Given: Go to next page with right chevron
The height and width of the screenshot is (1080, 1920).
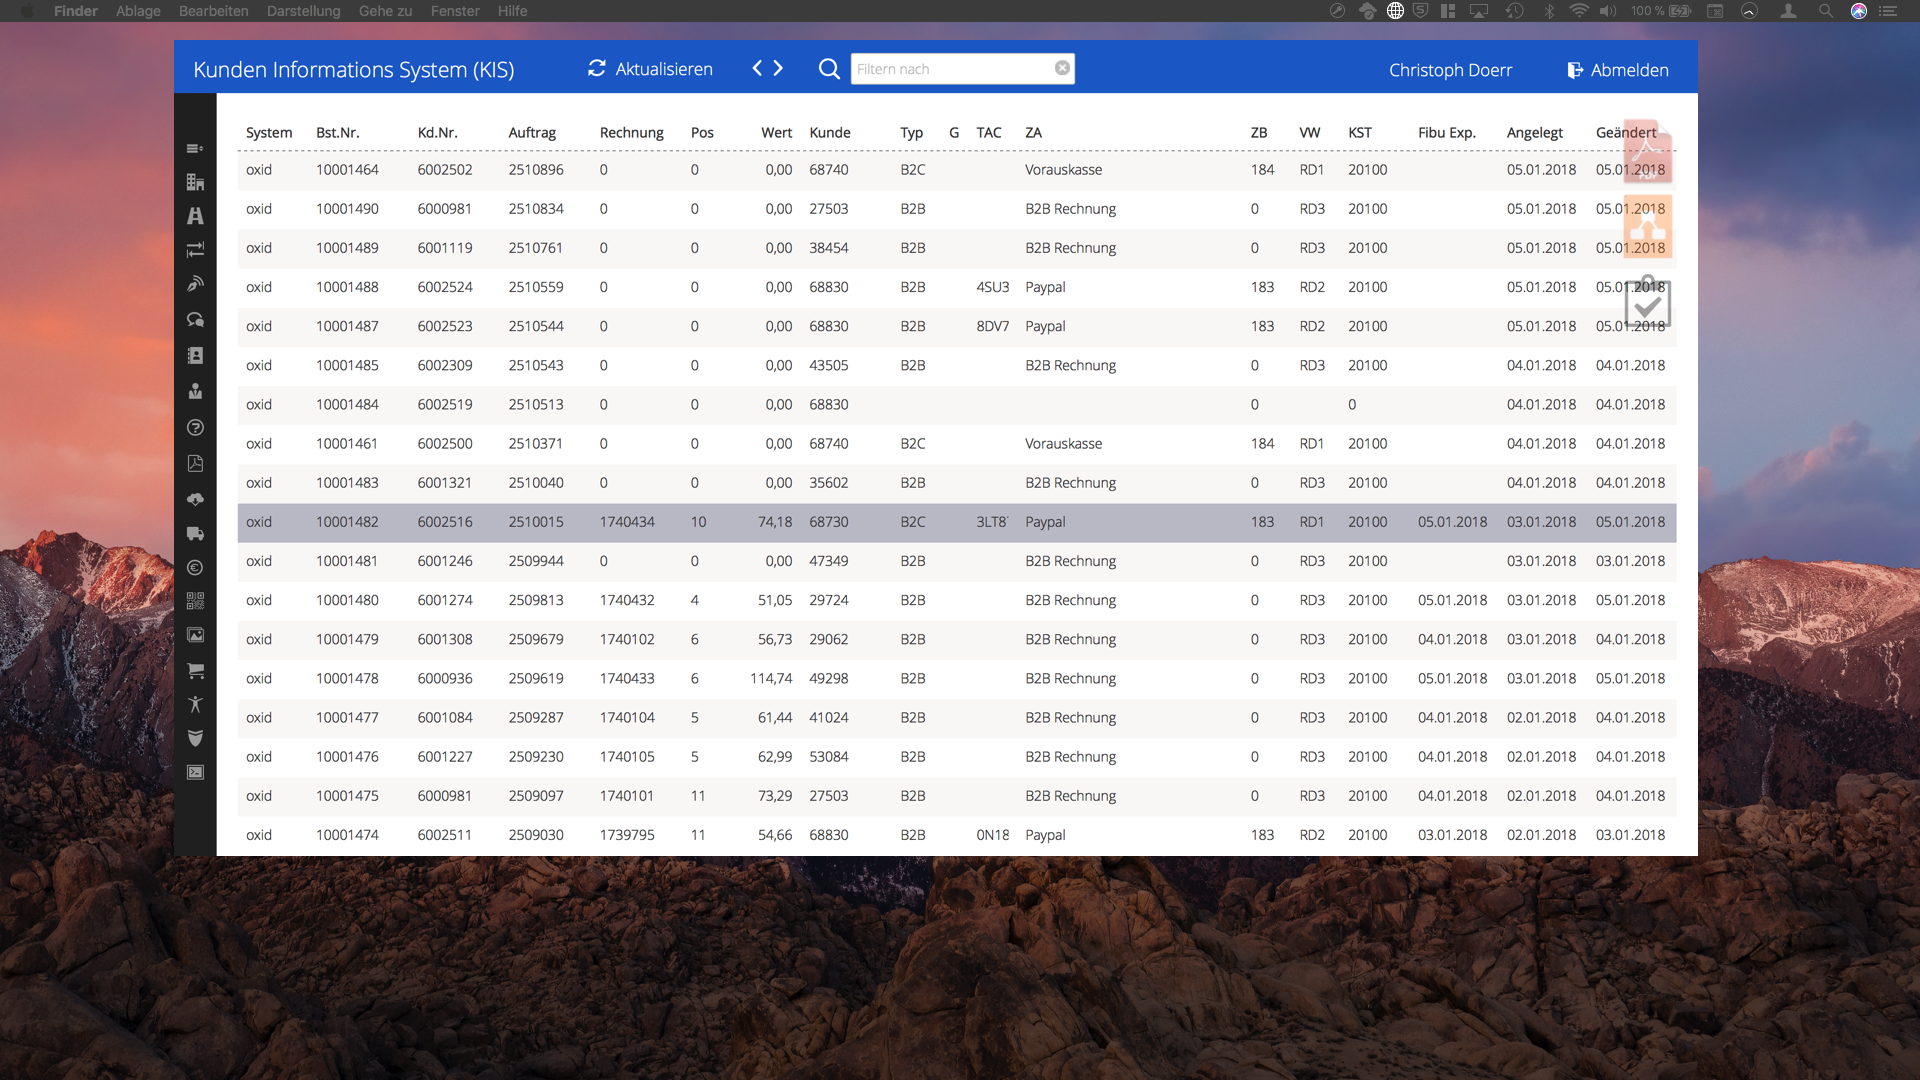Looking at the screenshot, I should coord(778,68).
